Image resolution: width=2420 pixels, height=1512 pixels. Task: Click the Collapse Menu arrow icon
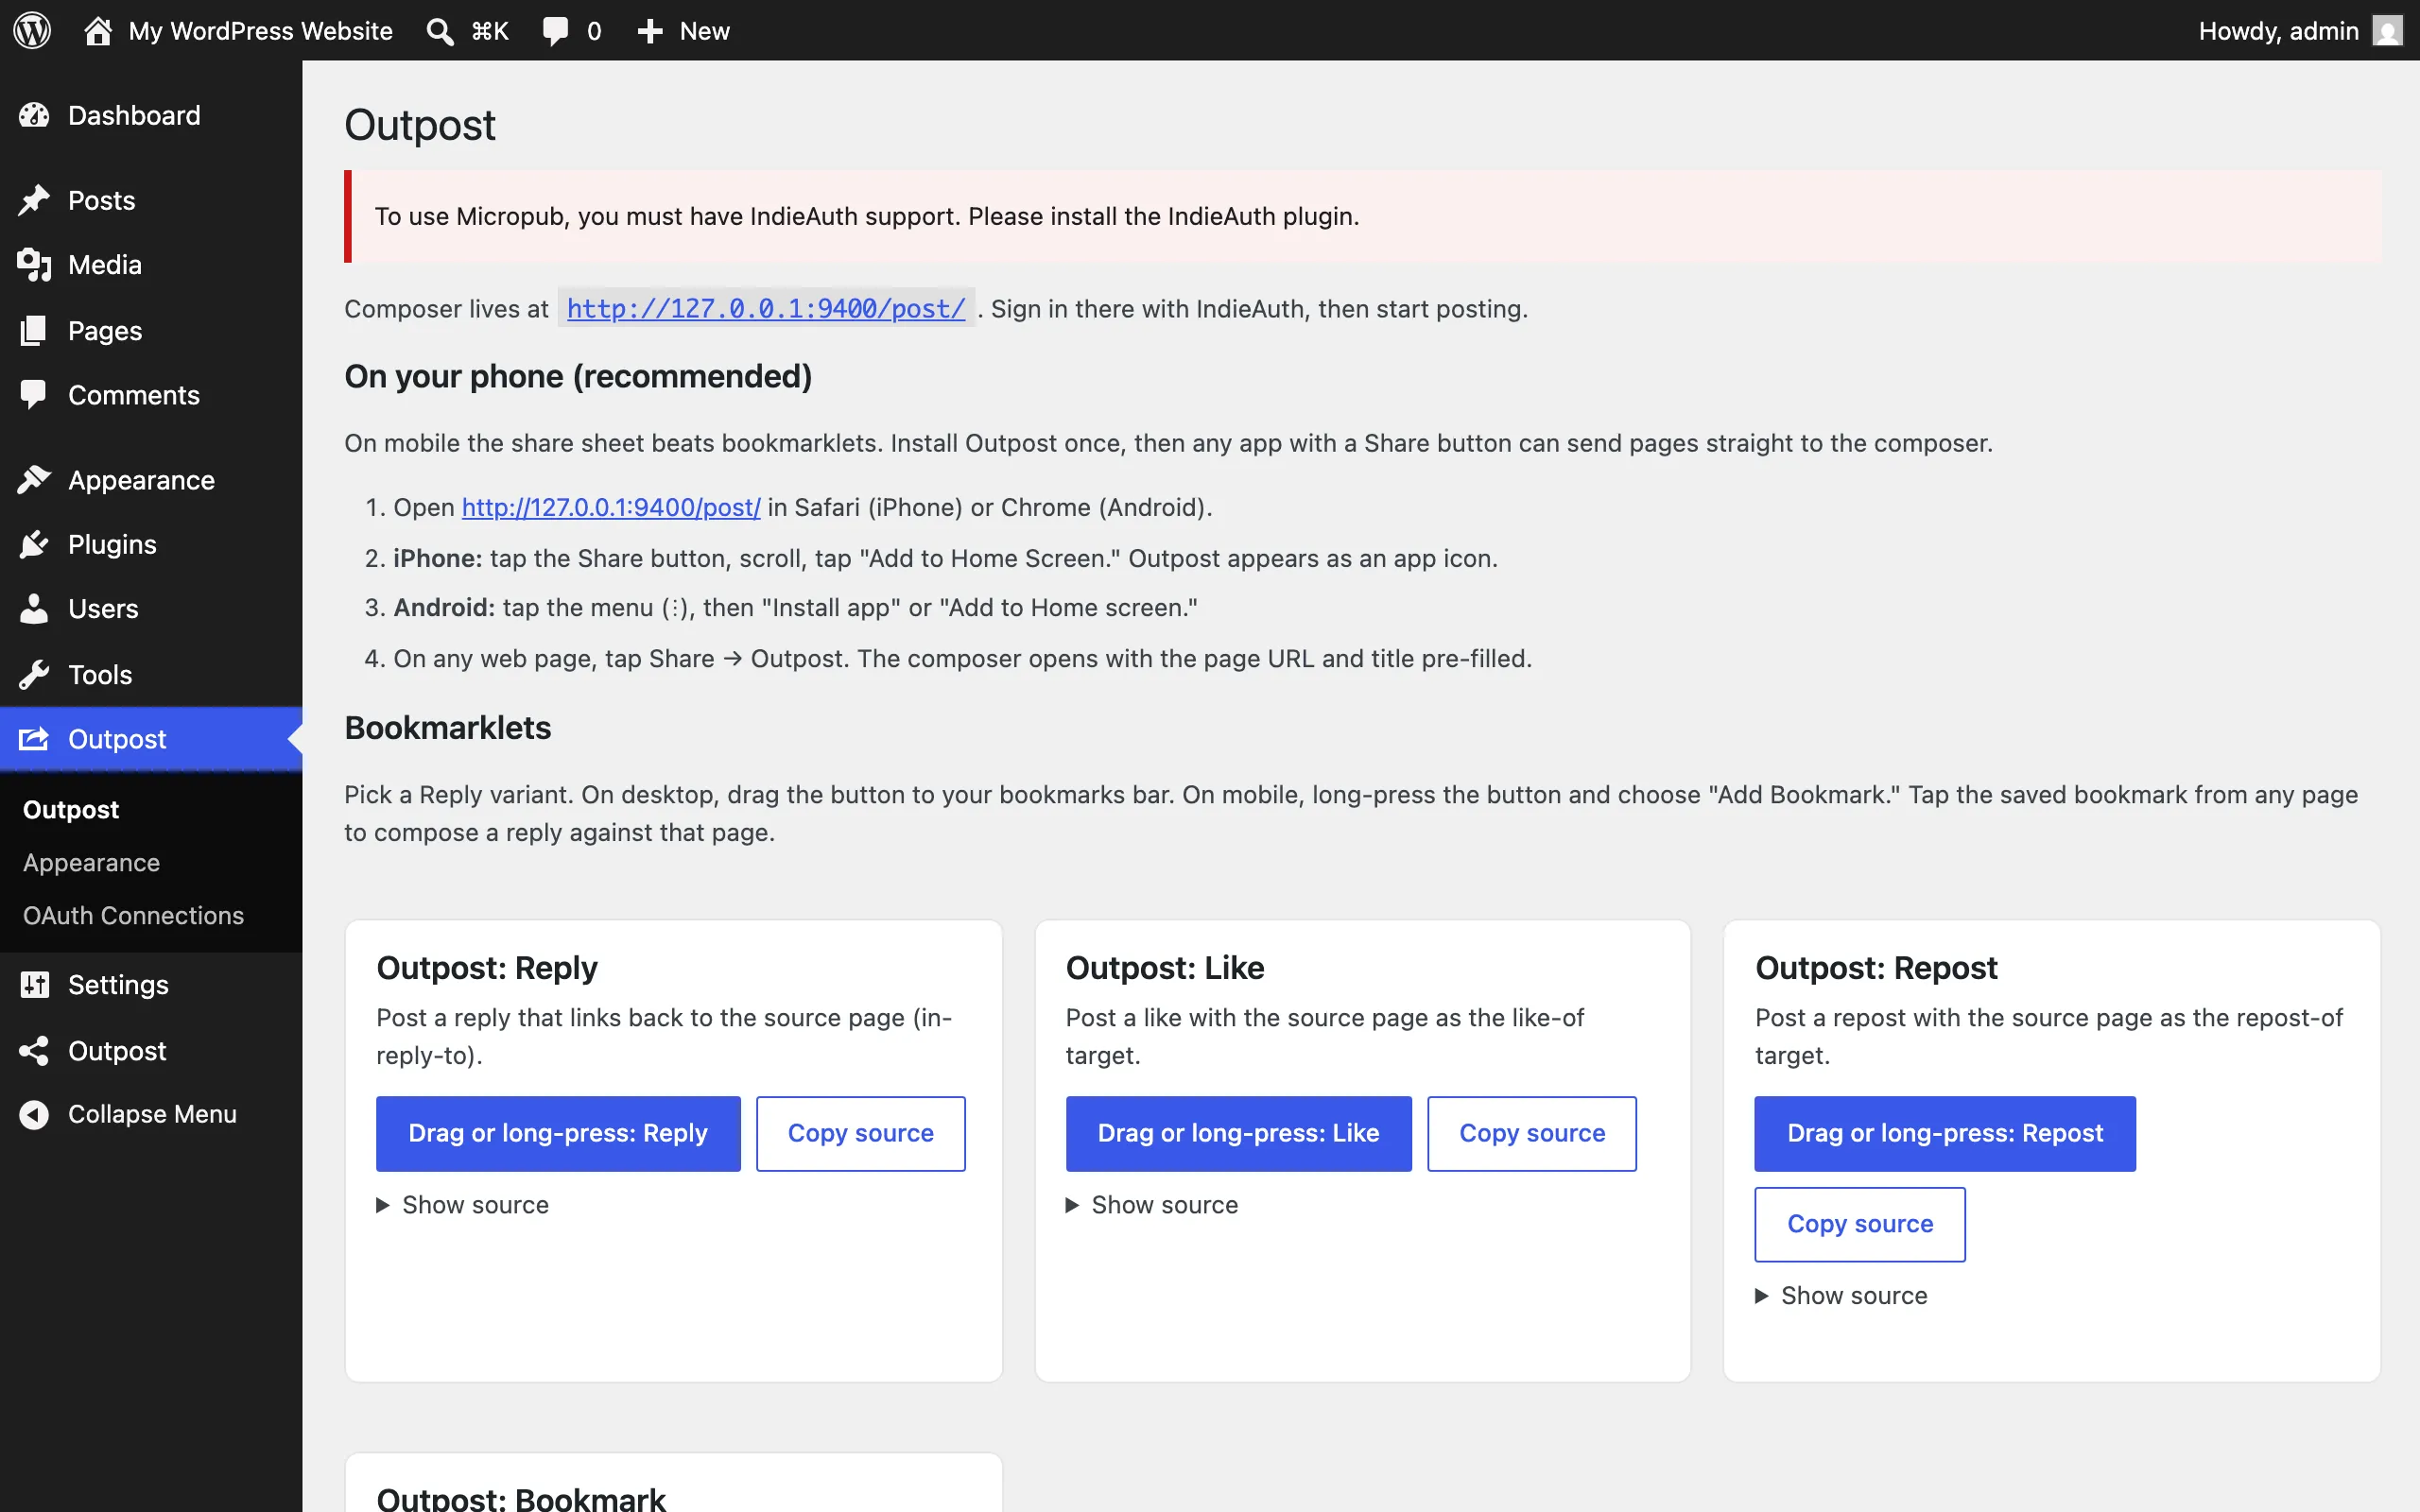[34, 1114]
